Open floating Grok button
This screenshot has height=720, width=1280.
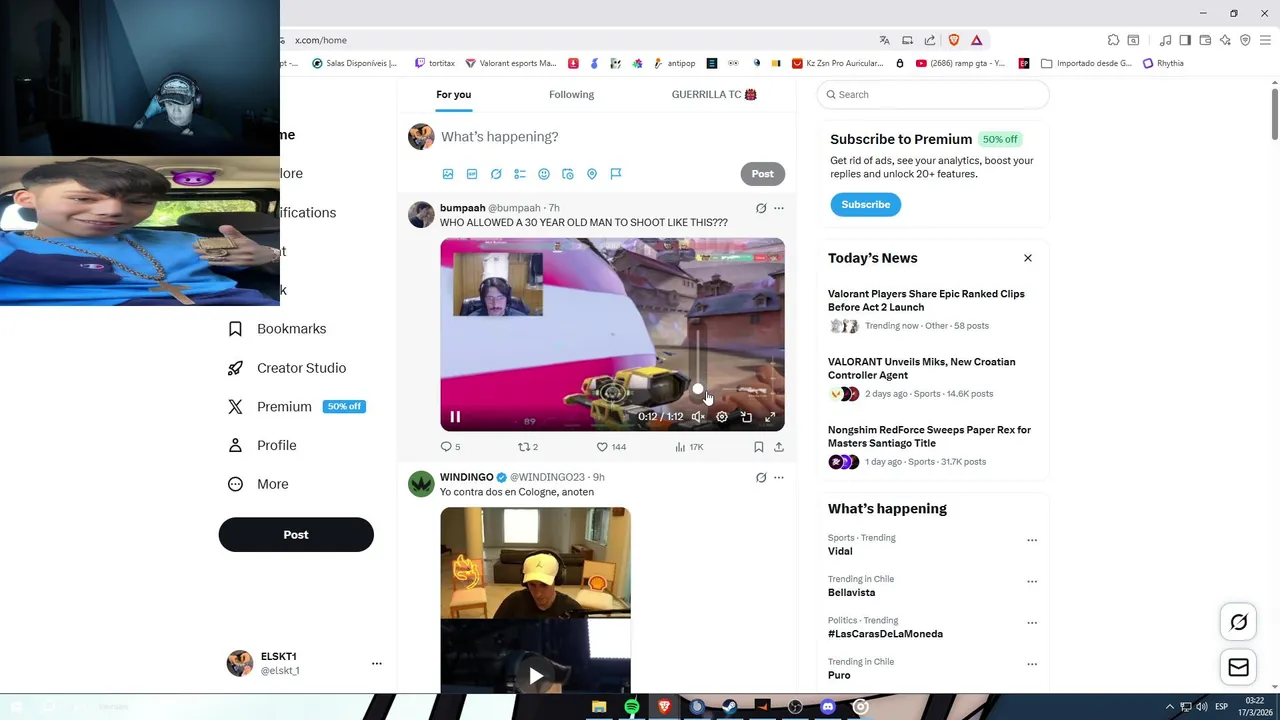click(1238, 623)
